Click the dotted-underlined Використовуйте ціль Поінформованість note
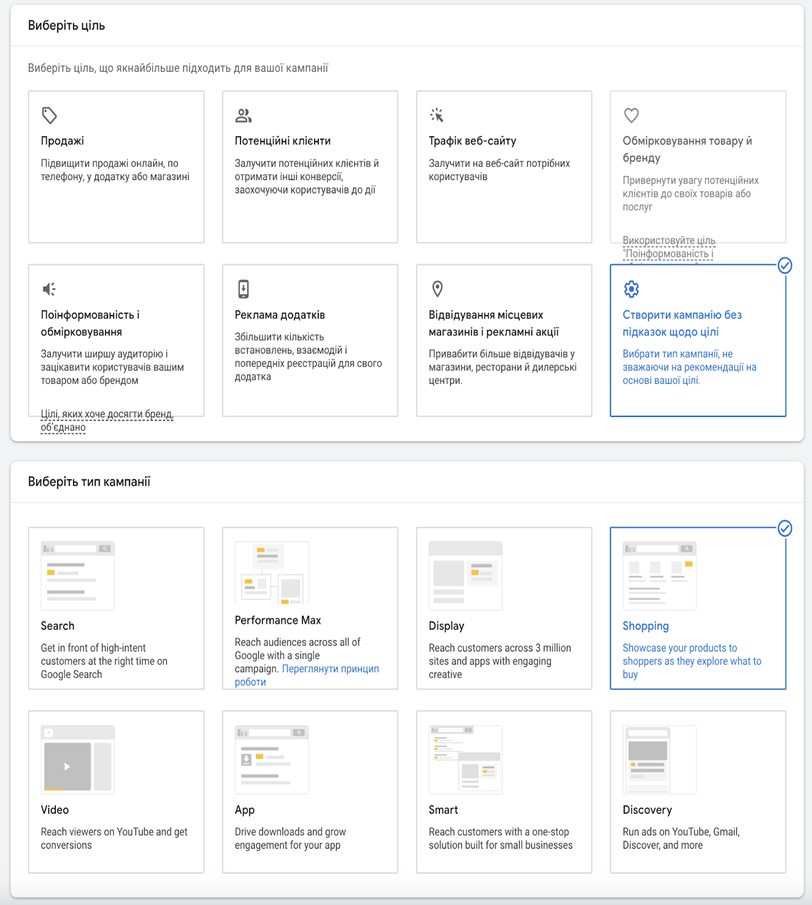The image size is (812, 905). pyautogui.click(x=668, y=247)
